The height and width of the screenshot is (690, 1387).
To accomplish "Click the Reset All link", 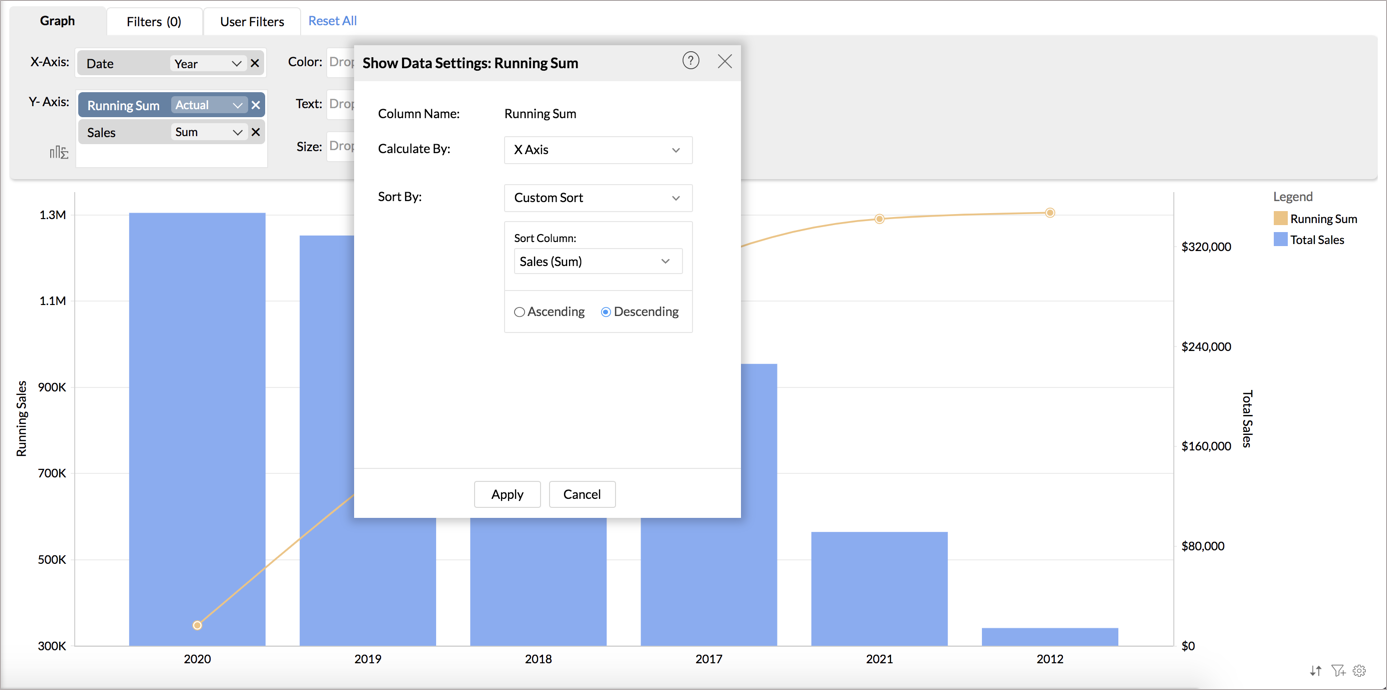I will pyautogui.click(x=332, y=20).
